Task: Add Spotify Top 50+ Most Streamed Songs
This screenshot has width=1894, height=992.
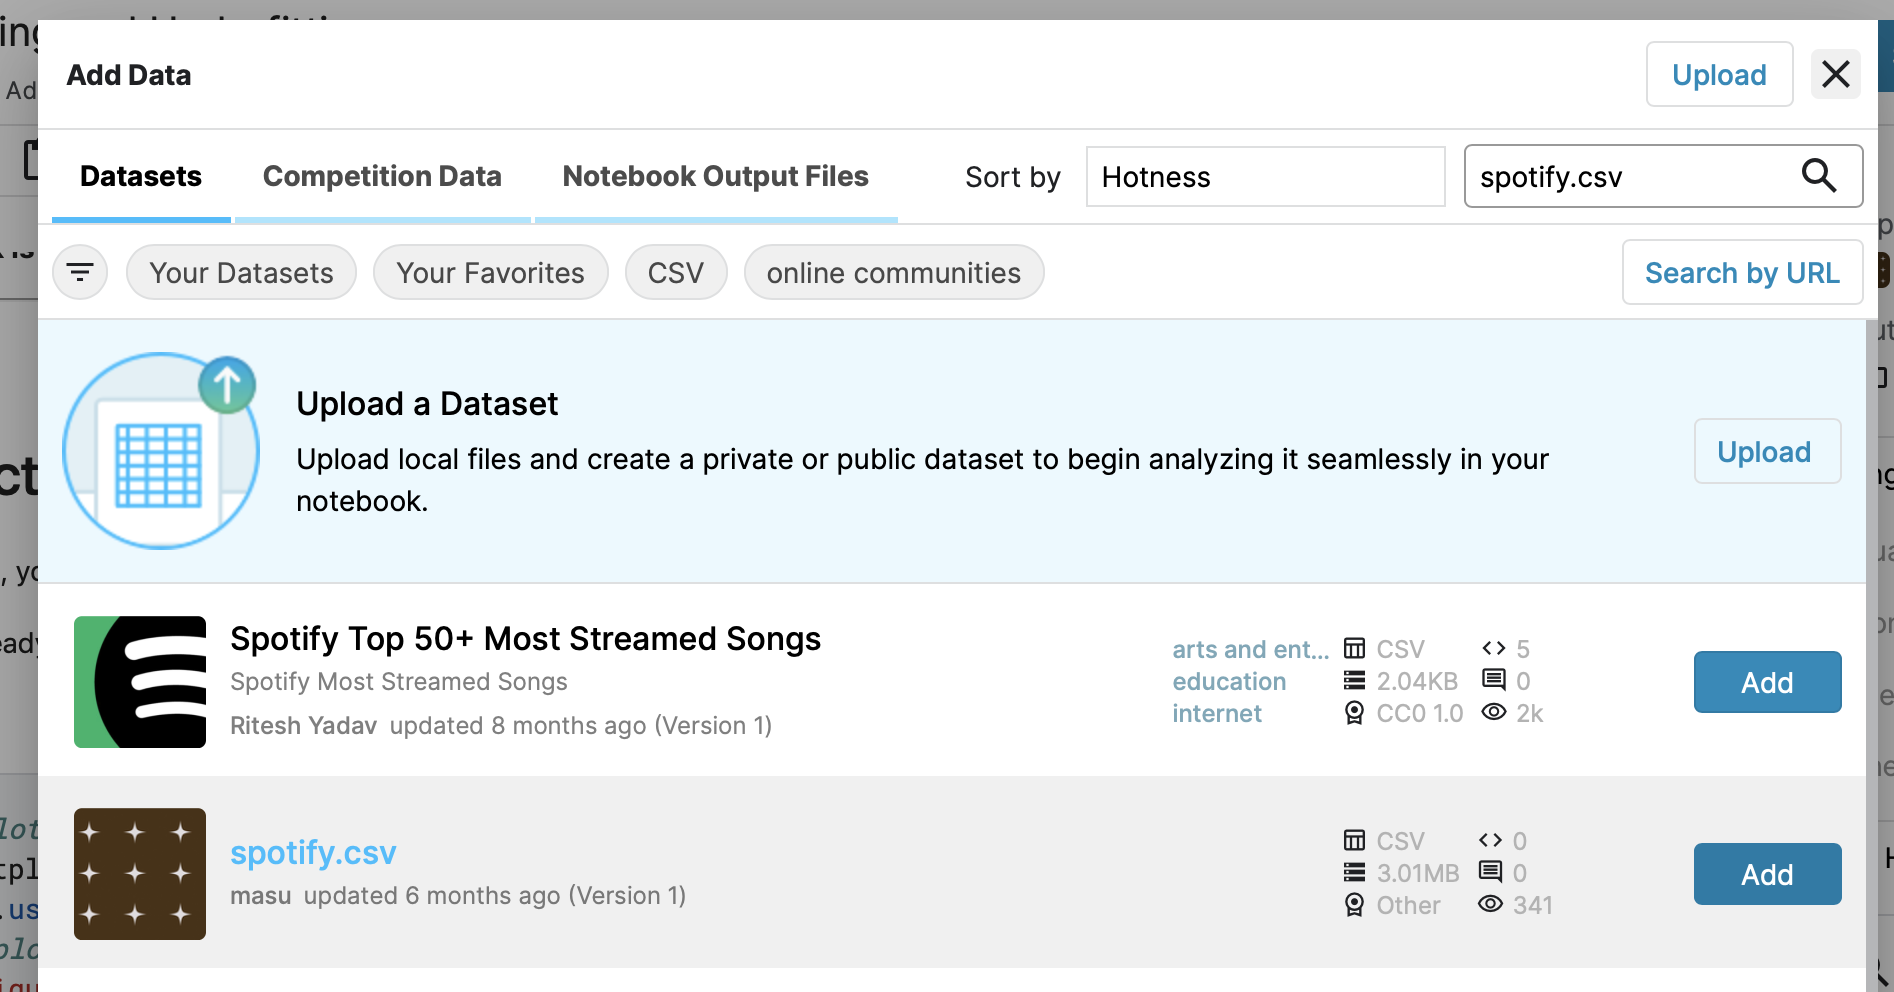Action: point(1767,682)
